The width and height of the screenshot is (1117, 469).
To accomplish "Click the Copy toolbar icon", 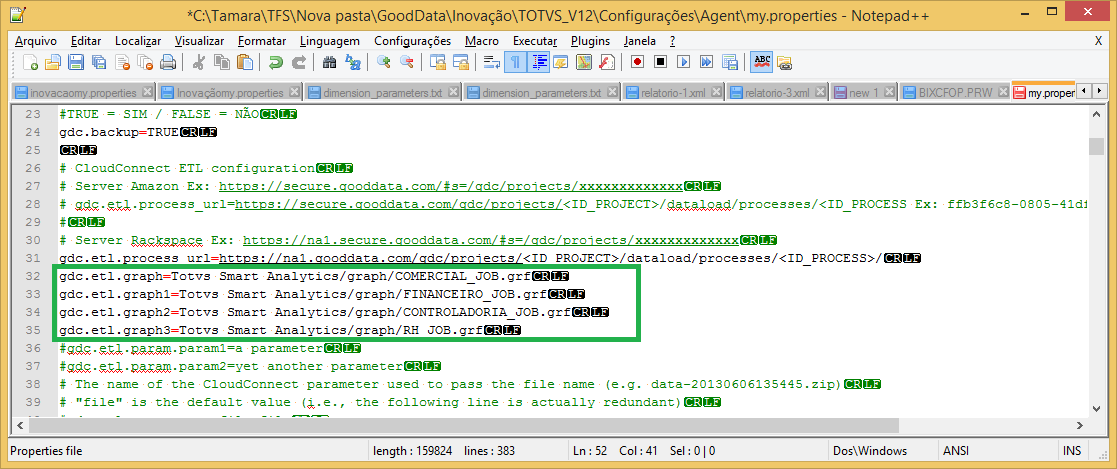I will click(x=222, y=62).
